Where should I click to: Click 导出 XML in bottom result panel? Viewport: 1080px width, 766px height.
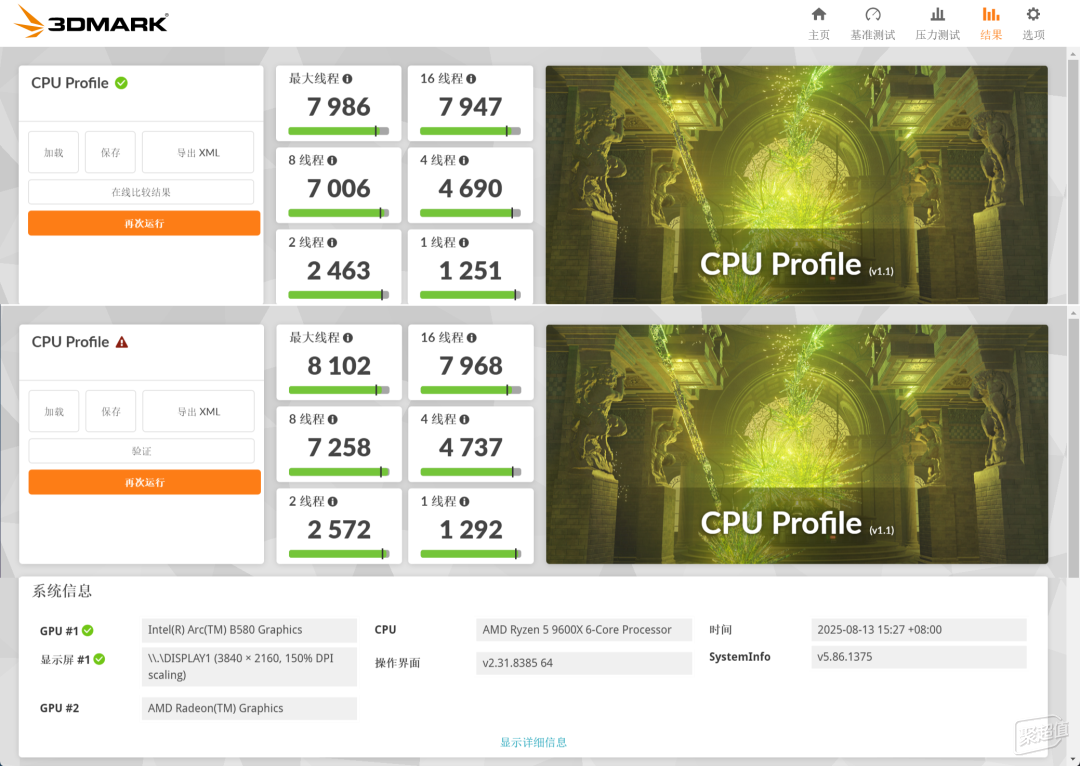[198, 411]
